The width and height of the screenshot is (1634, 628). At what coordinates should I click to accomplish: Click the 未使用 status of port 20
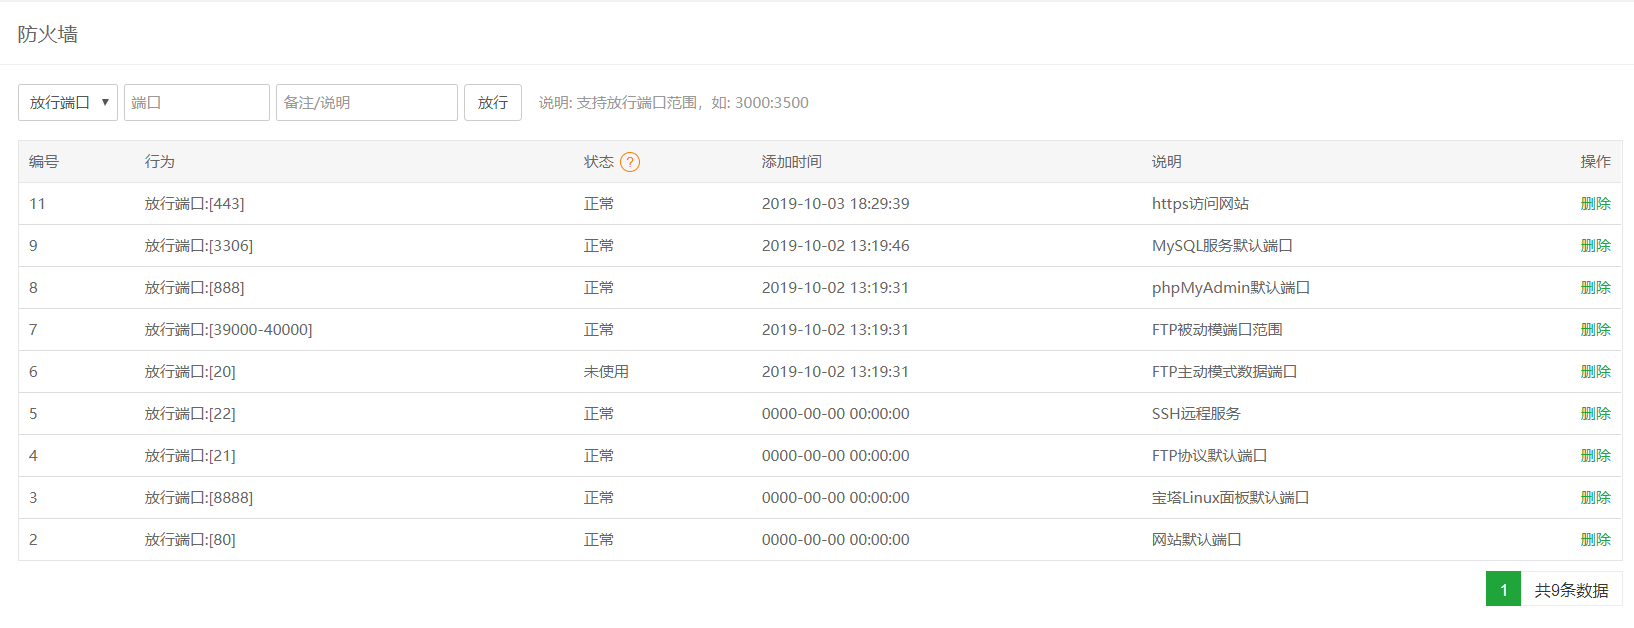click(606, 372)
